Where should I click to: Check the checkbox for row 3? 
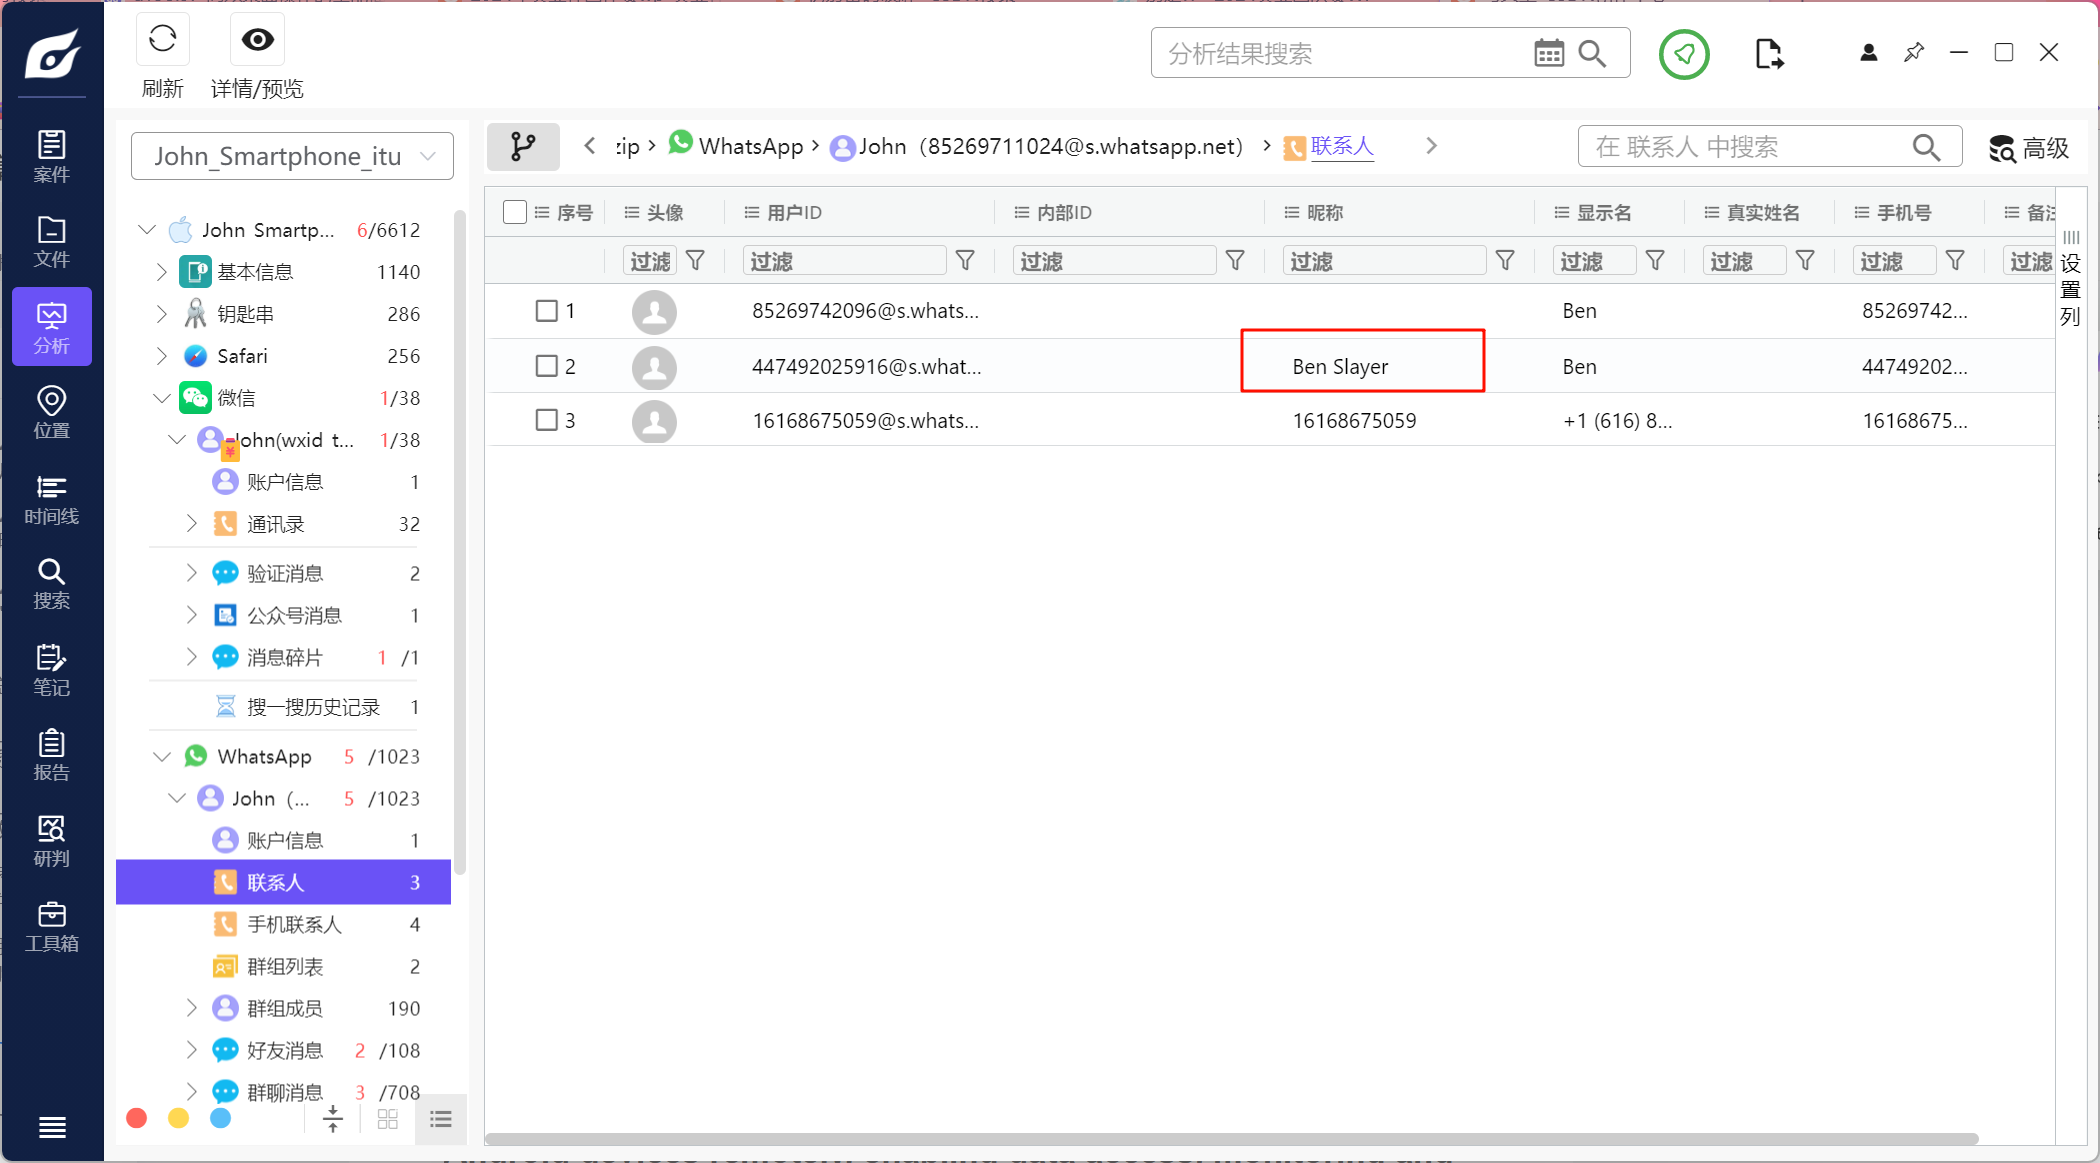546,420
